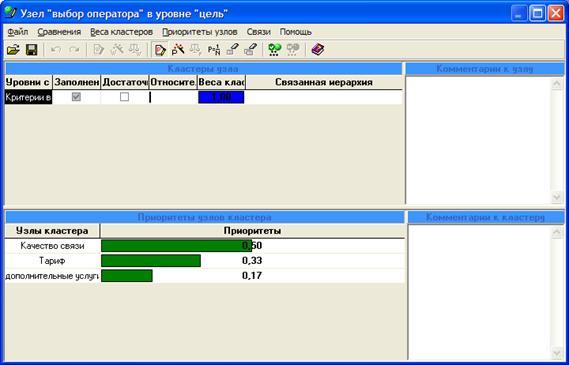Select the priorities edit tag icon
The height and width of the screenshot is (365, 569).
tap(160, 50)
